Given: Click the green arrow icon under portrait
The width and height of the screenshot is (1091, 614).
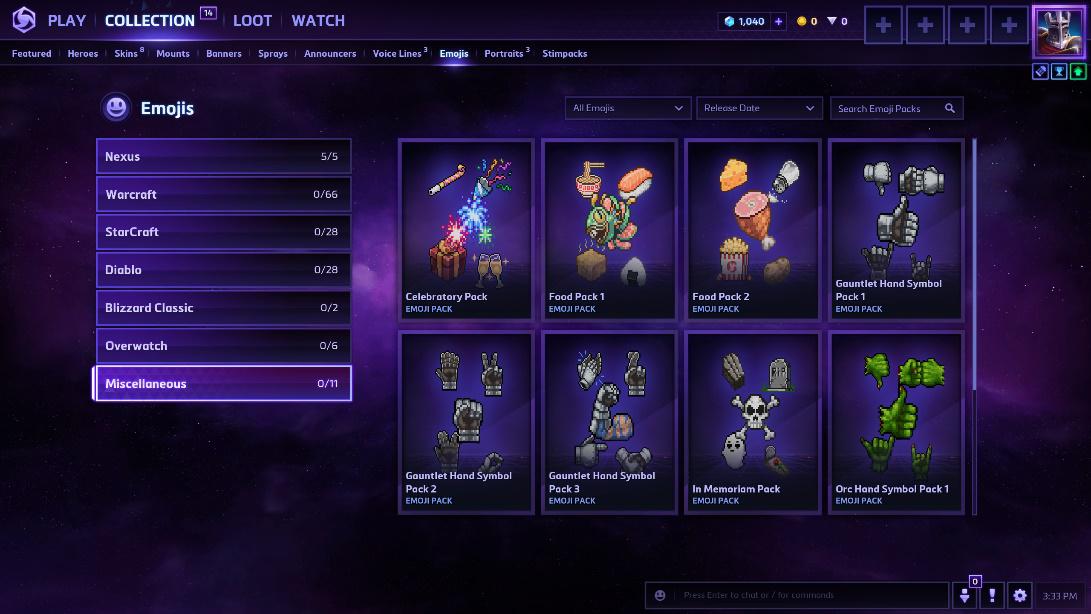Looking at the screenshot, I should (1078, 71).
